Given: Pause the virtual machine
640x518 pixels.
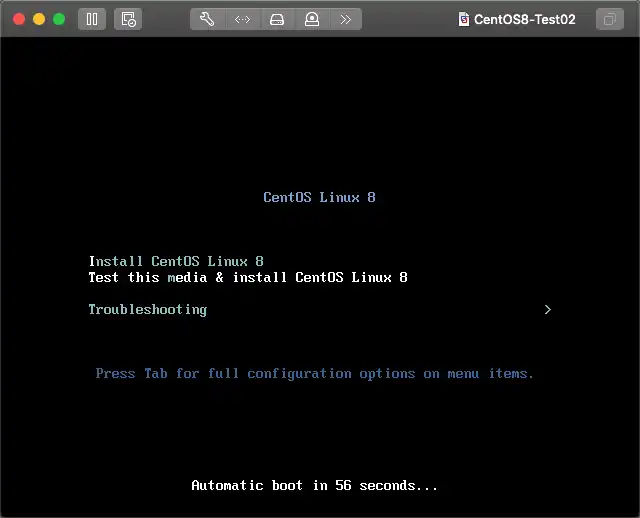Looking at the screenshot, I should pyautogui.click(x=92, y=19).
